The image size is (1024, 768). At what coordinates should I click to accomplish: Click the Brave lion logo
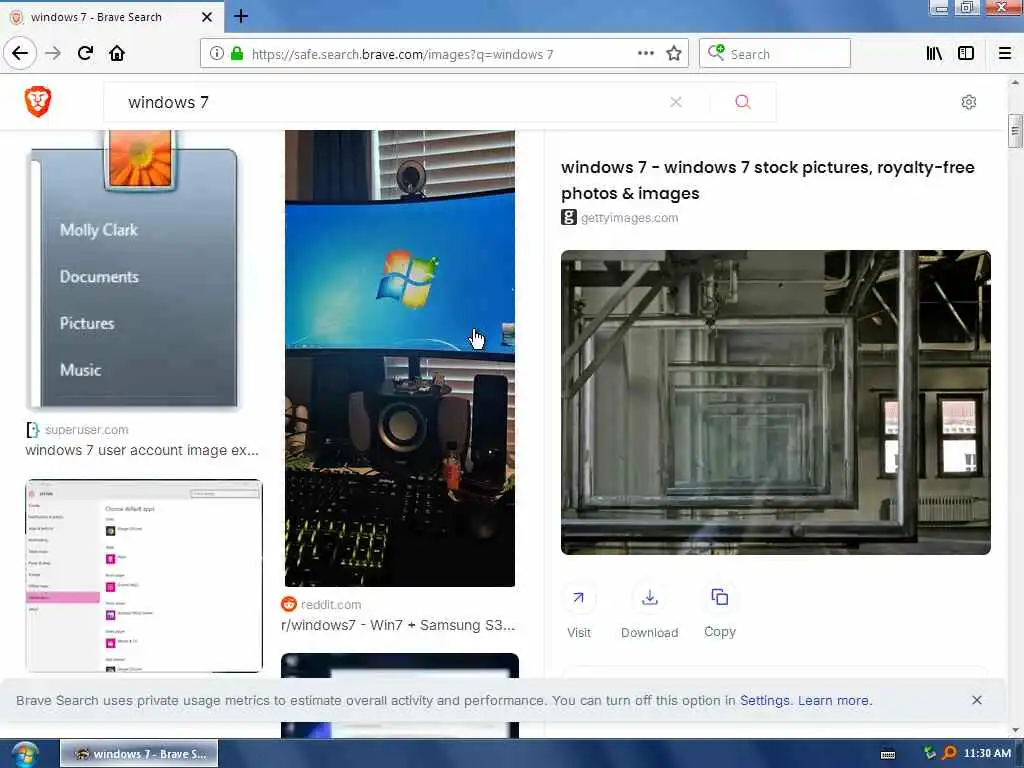(38, 102)
